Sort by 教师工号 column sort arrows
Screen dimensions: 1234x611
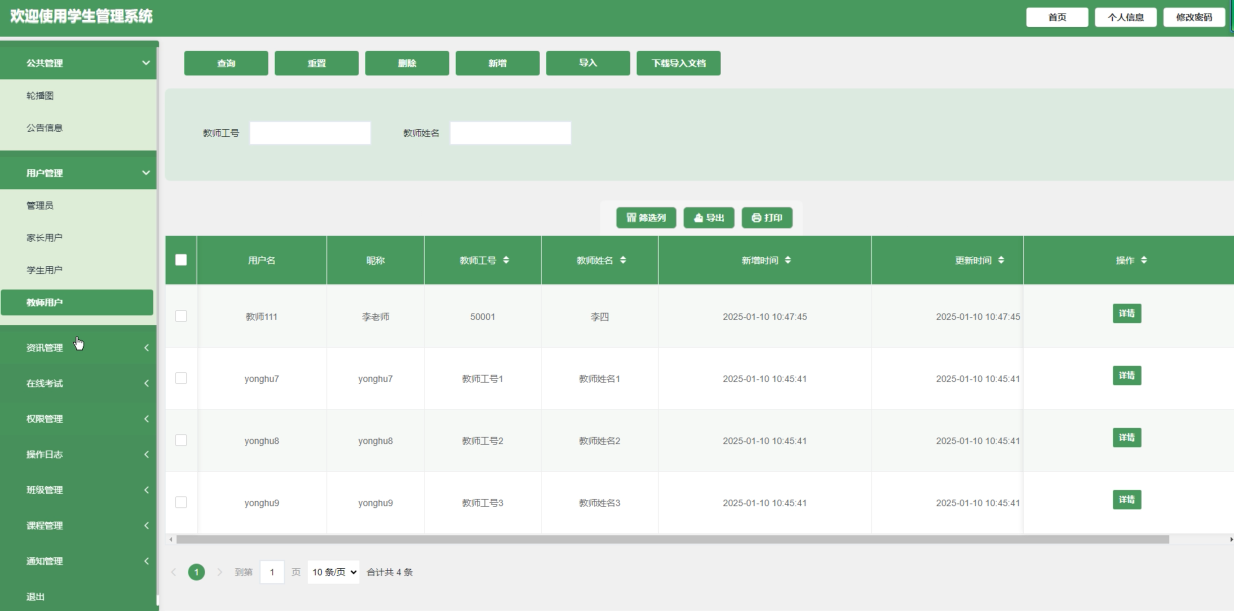point(506,260)
